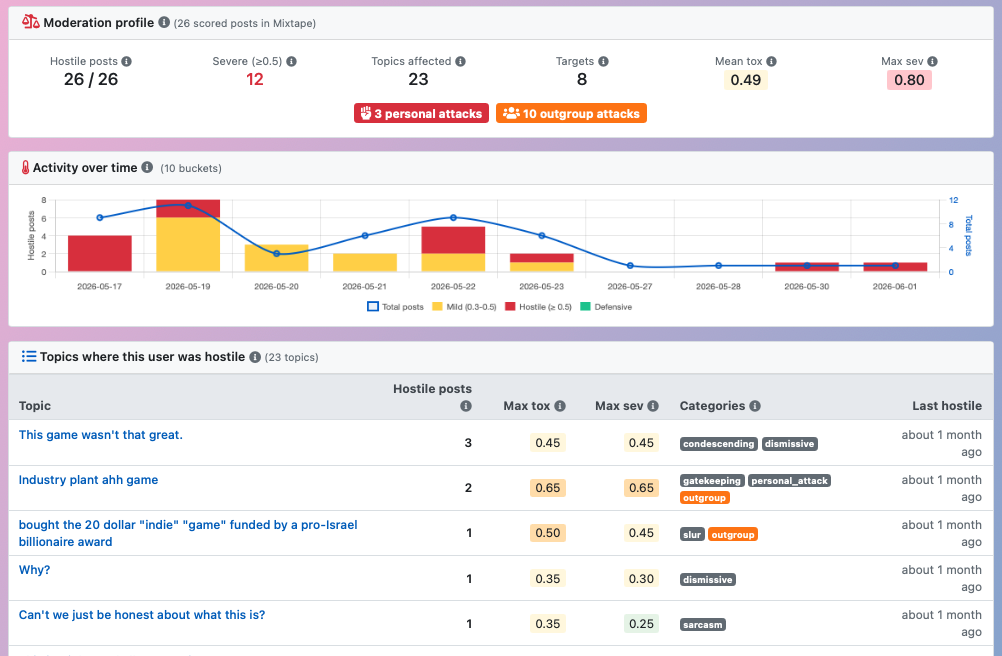Click the line point at 2026-05-21
1002x656 pixels.
365,236
